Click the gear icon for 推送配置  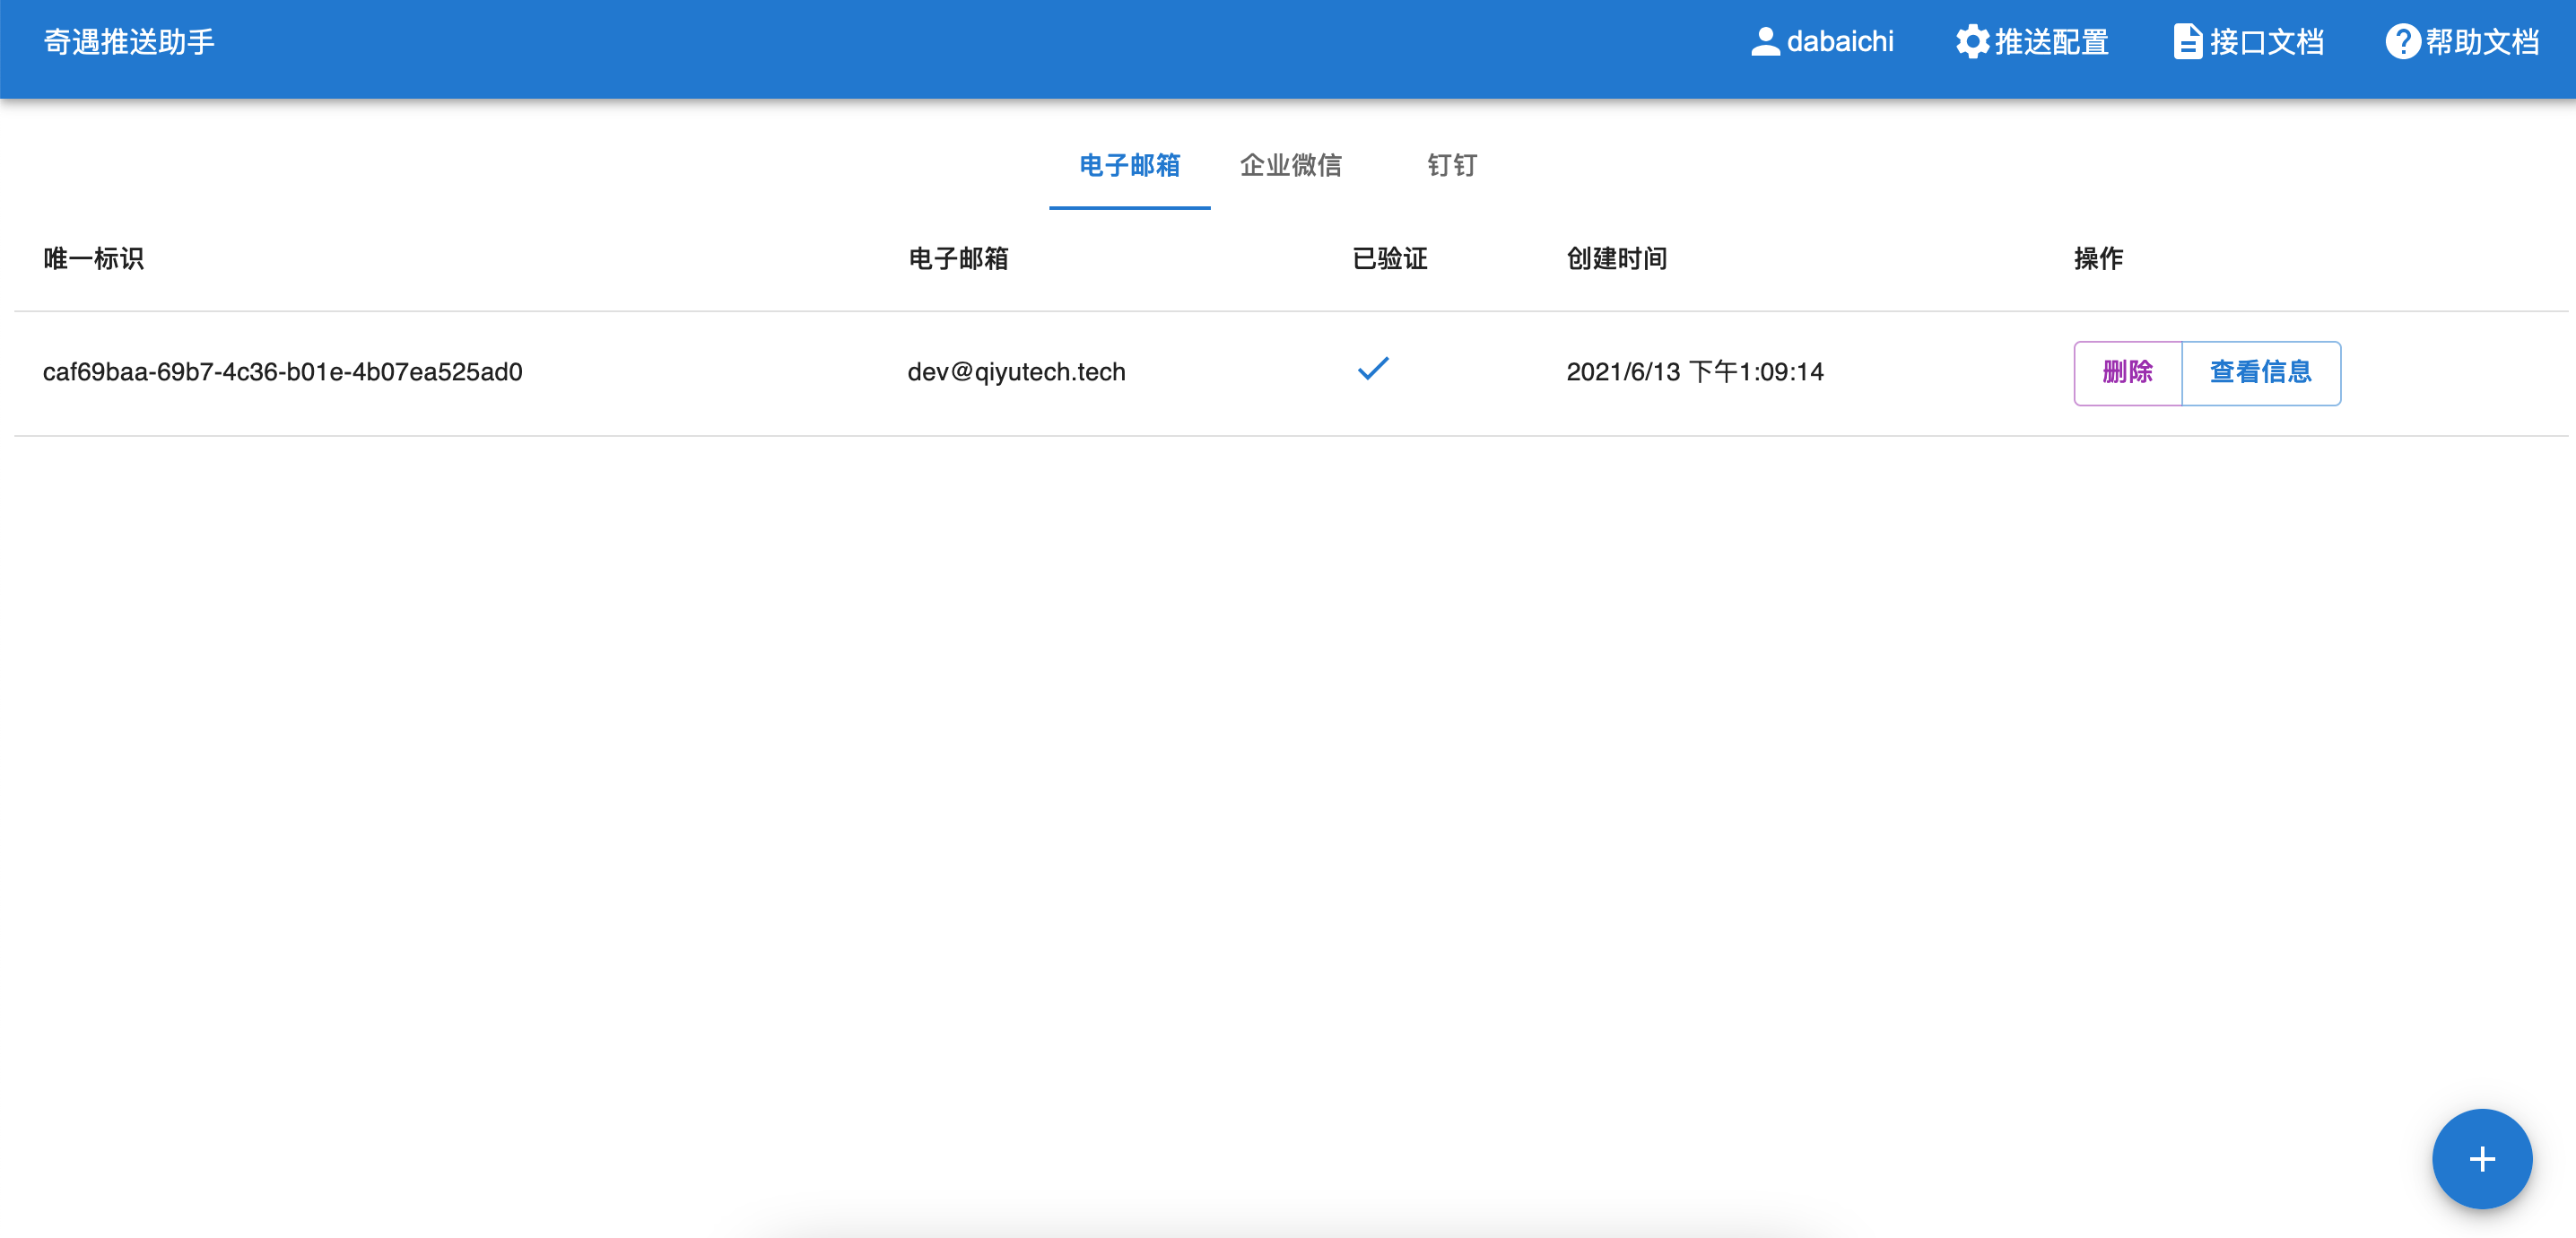[x=1972, y=42]
